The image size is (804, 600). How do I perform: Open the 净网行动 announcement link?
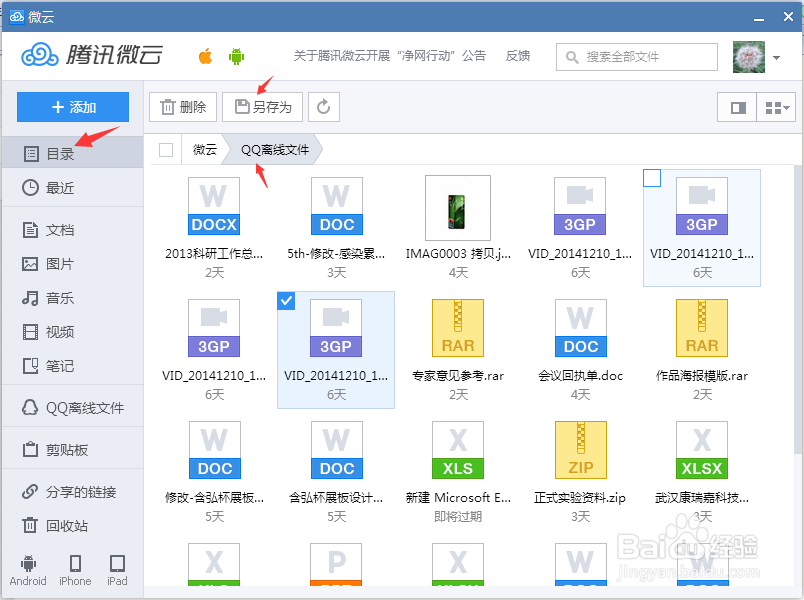389,55
